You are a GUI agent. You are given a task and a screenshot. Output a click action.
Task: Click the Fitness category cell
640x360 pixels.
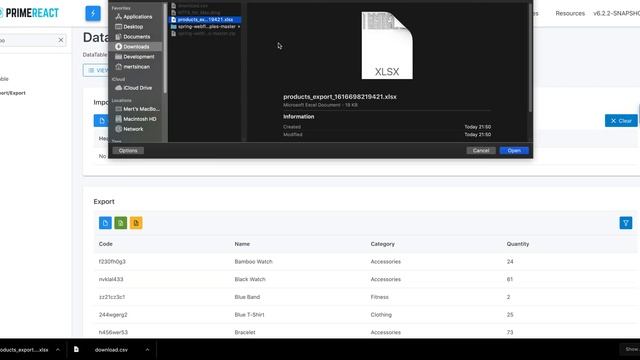coord(380,297)
